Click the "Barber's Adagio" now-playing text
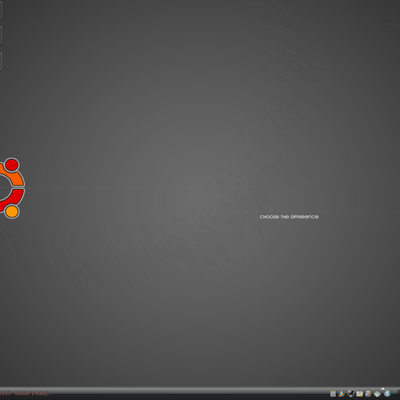The width and height of the screenshot is (400, 400). click(x=33, y=394)
